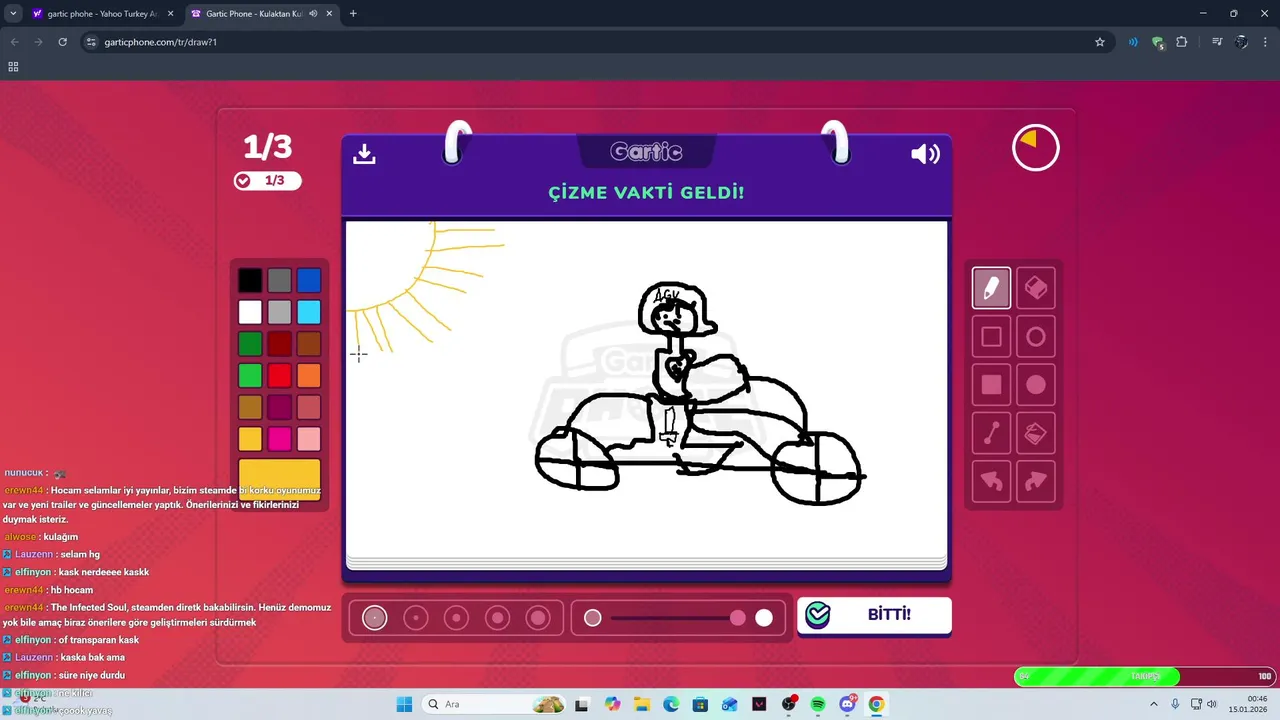This screenshot has height=720, width=1280.
Task: Go back to the previous page
Action: (x=13, y=42)
